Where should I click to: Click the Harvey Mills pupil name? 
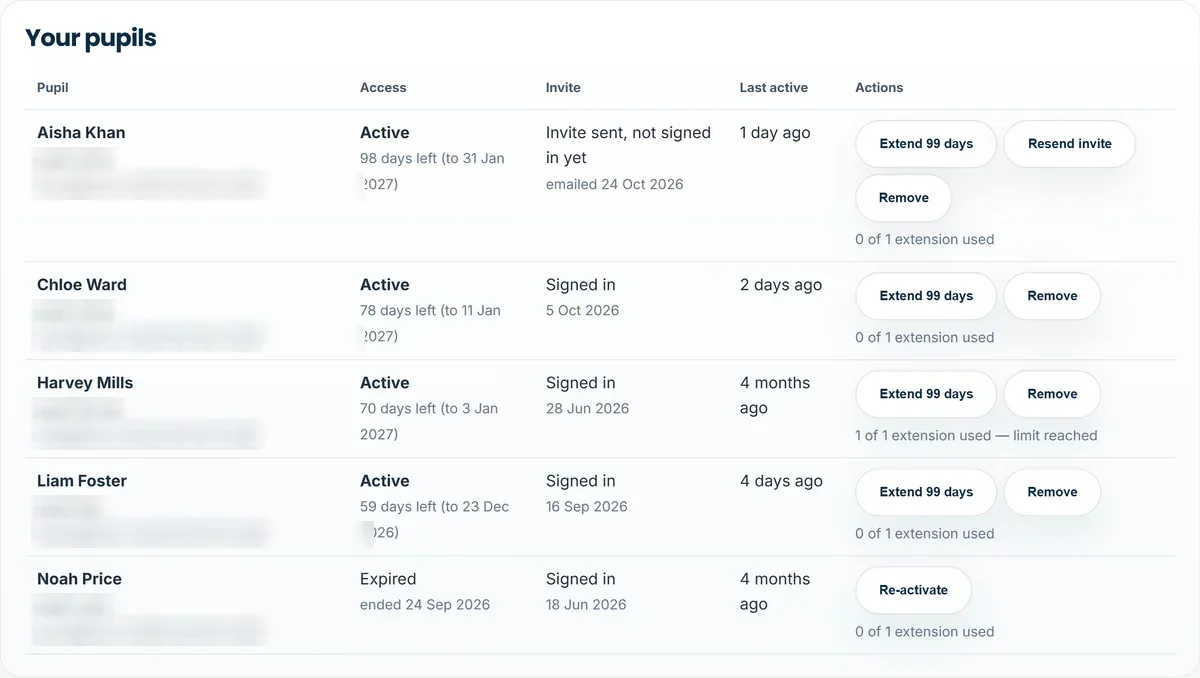coord(85,383)
